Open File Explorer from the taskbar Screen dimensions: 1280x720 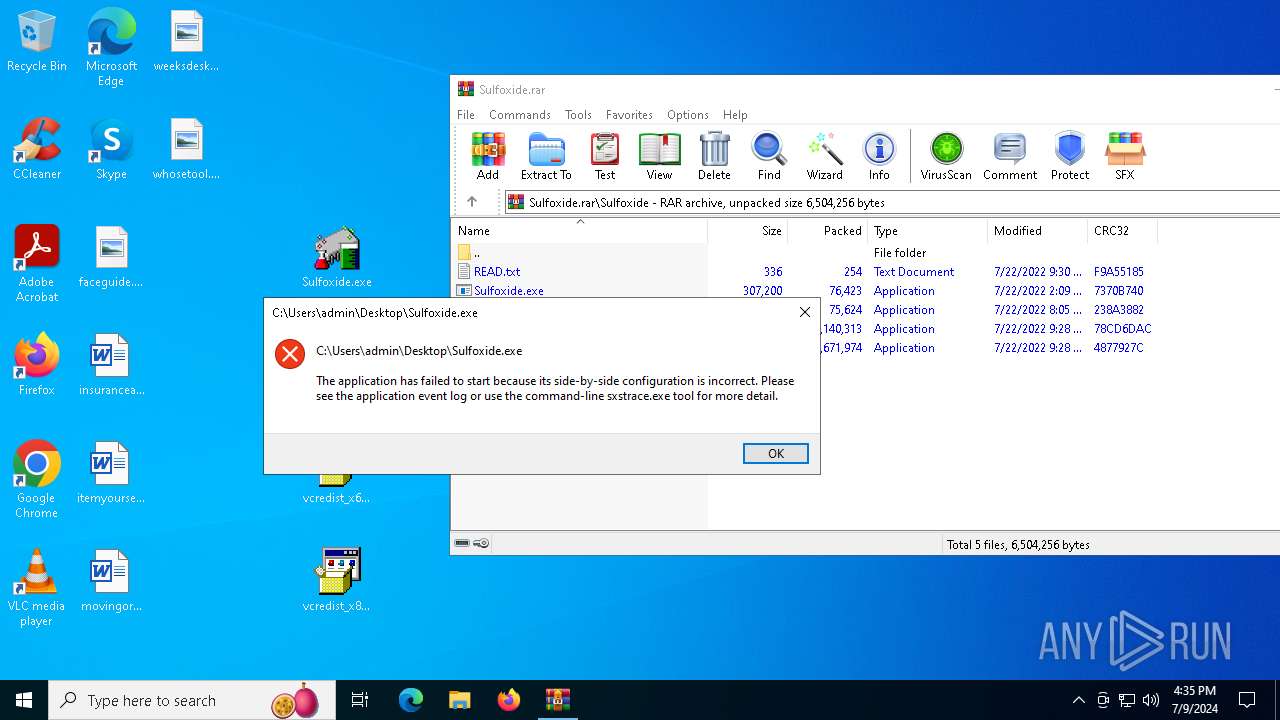click(x=459, y=700)
